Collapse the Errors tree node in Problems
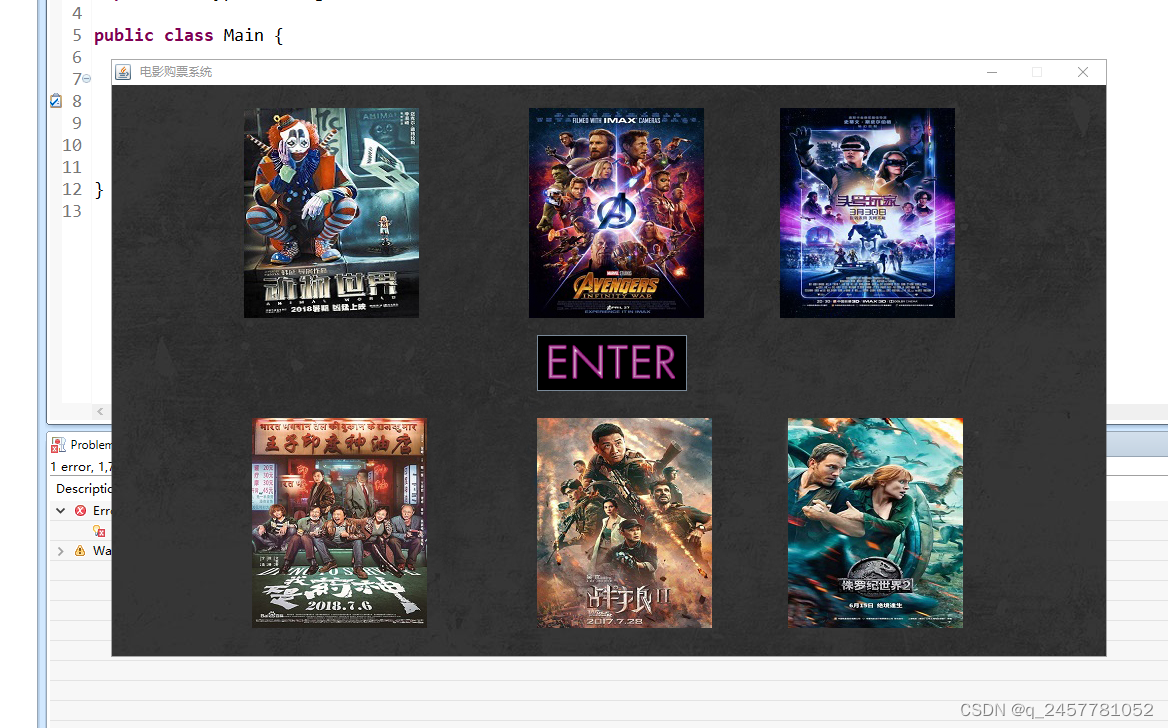 click(x=60, y=510)
